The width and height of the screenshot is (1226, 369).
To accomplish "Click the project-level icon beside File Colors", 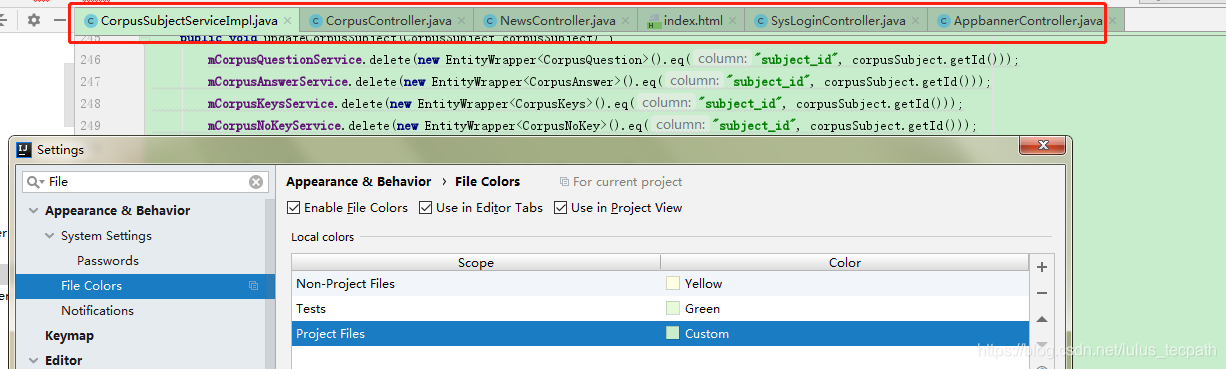I will (254, 286).
